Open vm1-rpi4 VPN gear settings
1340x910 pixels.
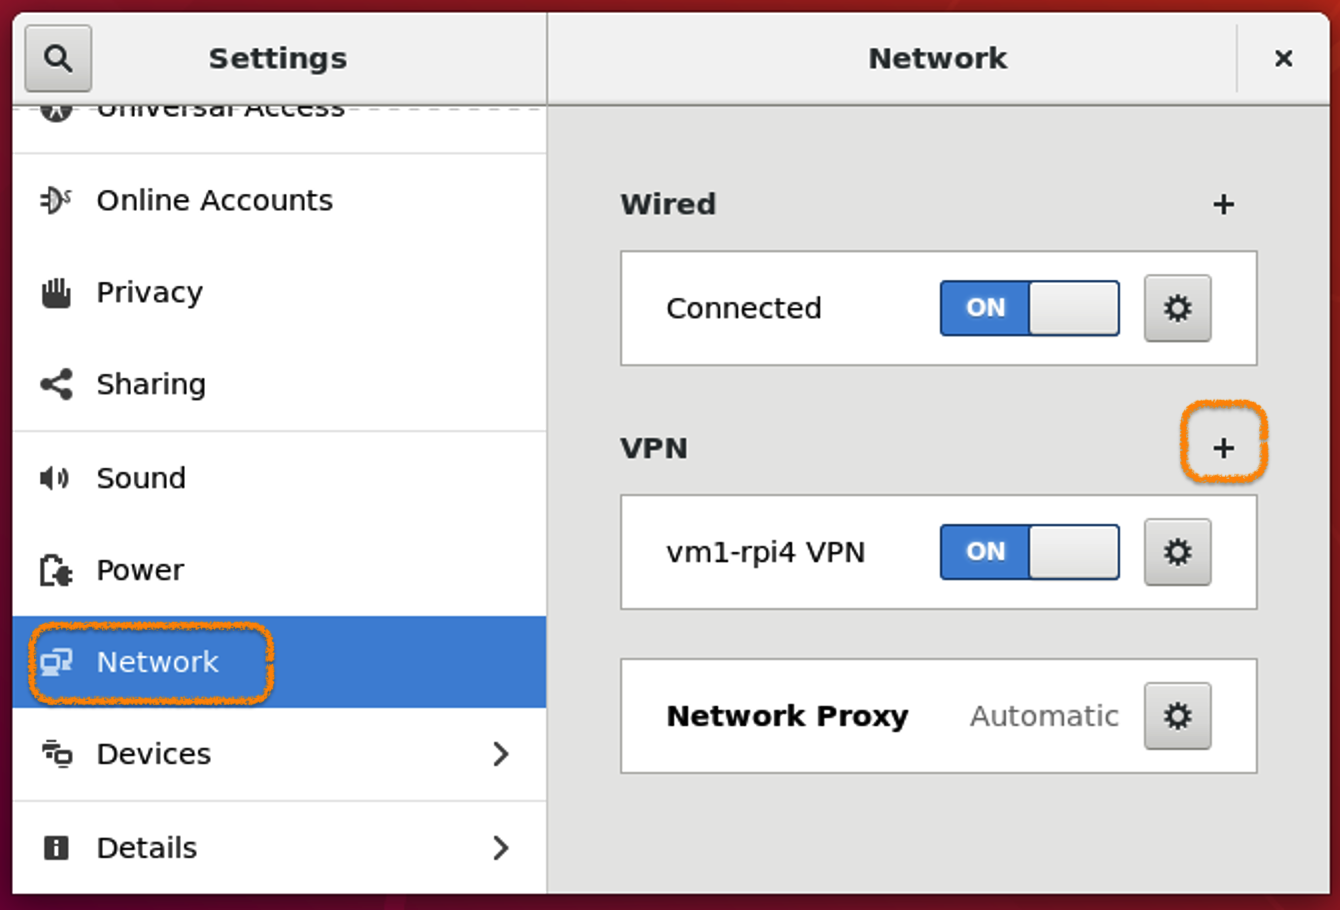point(1177,552)
